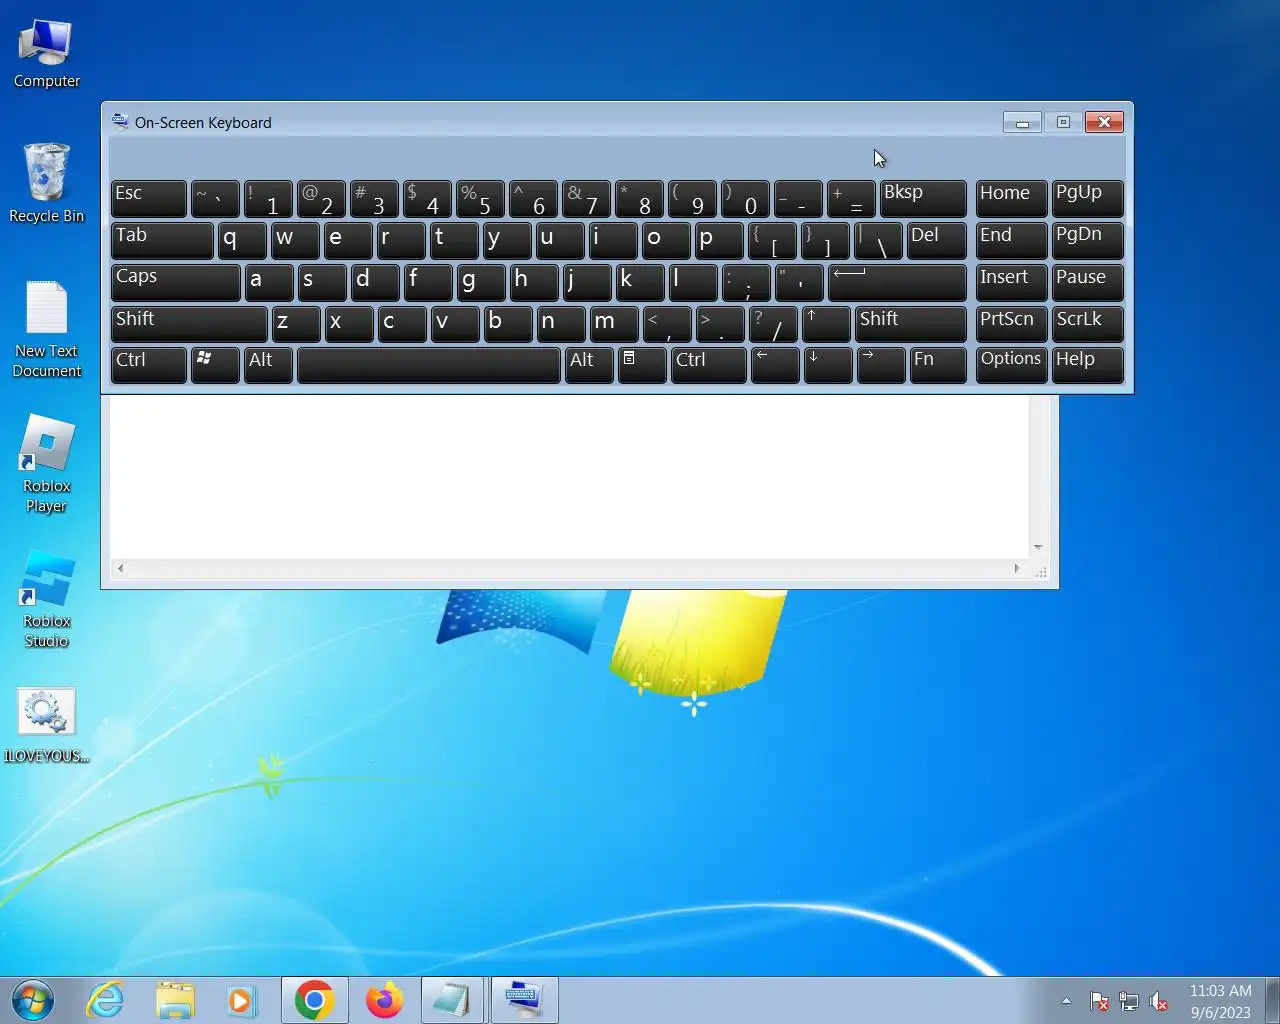The height and width of the screenshot is (1024, 1280).
Task: Click the letter q key
Action: click(242, 241)
